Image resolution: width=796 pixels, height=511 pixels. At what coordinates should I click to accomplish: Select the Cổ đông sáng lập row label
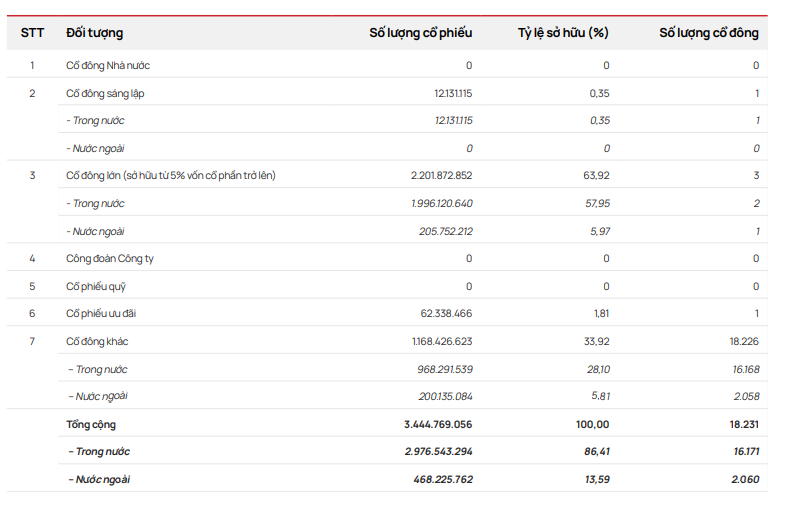coord(105,93)
